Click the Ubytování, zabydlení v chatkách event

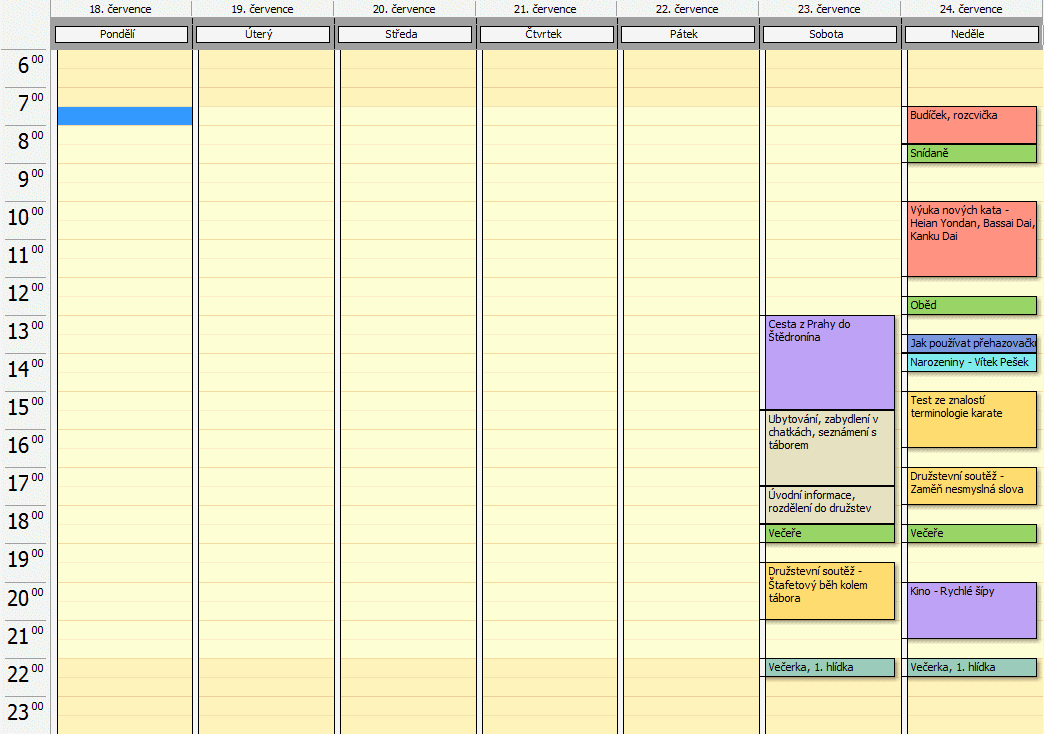pyautogui.click(x=829, y=448)
